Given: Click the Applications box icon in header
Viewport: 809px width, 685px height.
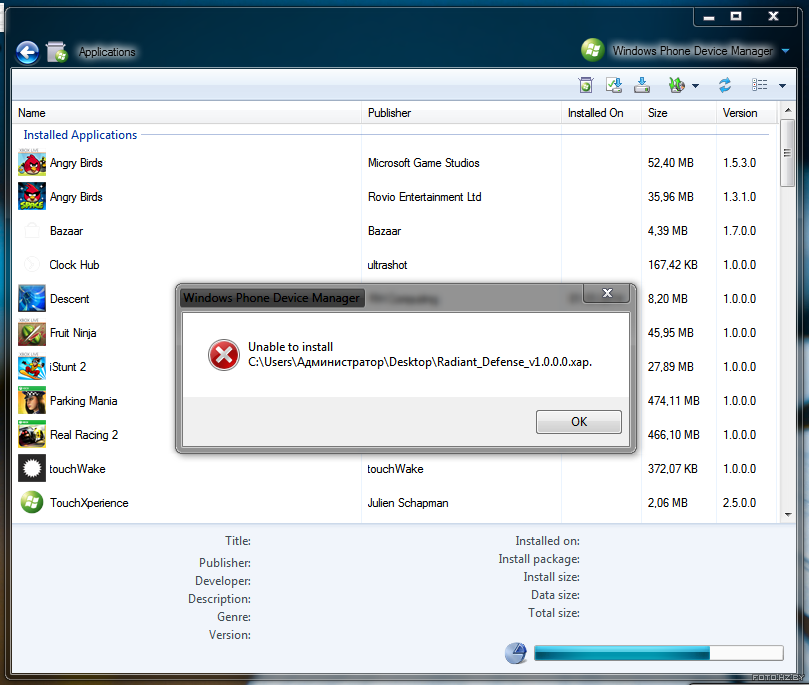Looking at the screenshot, I should [56, 52].
